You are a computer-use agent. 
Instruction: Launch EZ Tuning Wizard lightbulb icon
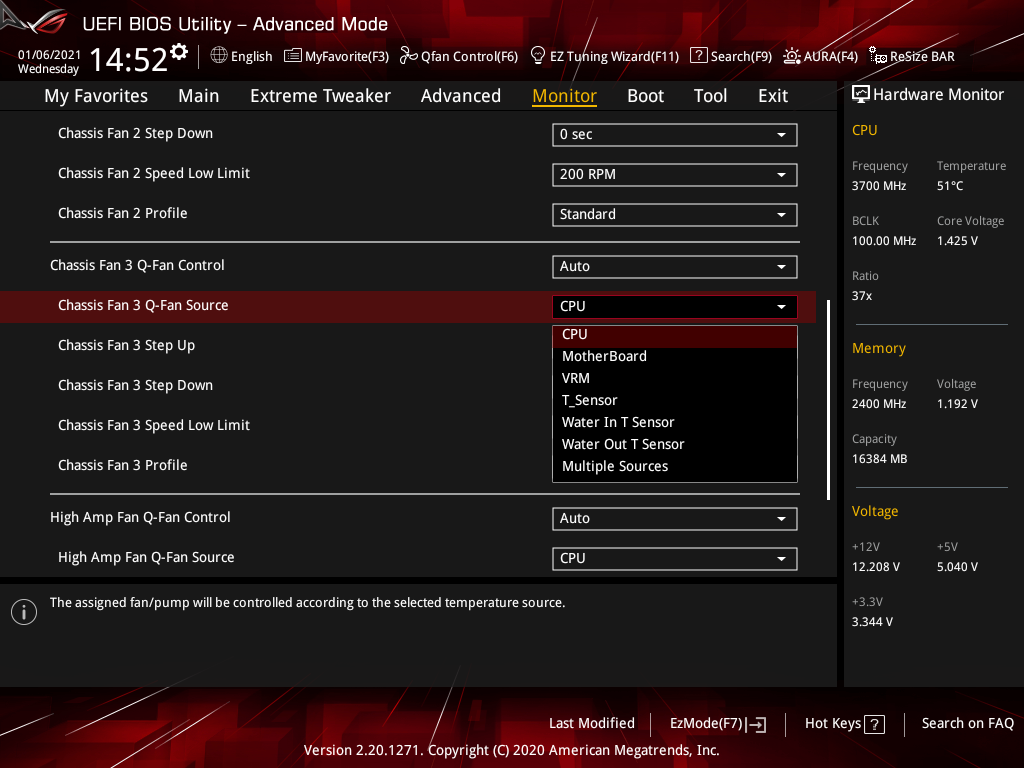pyautogui.click(x=537, y=56)
